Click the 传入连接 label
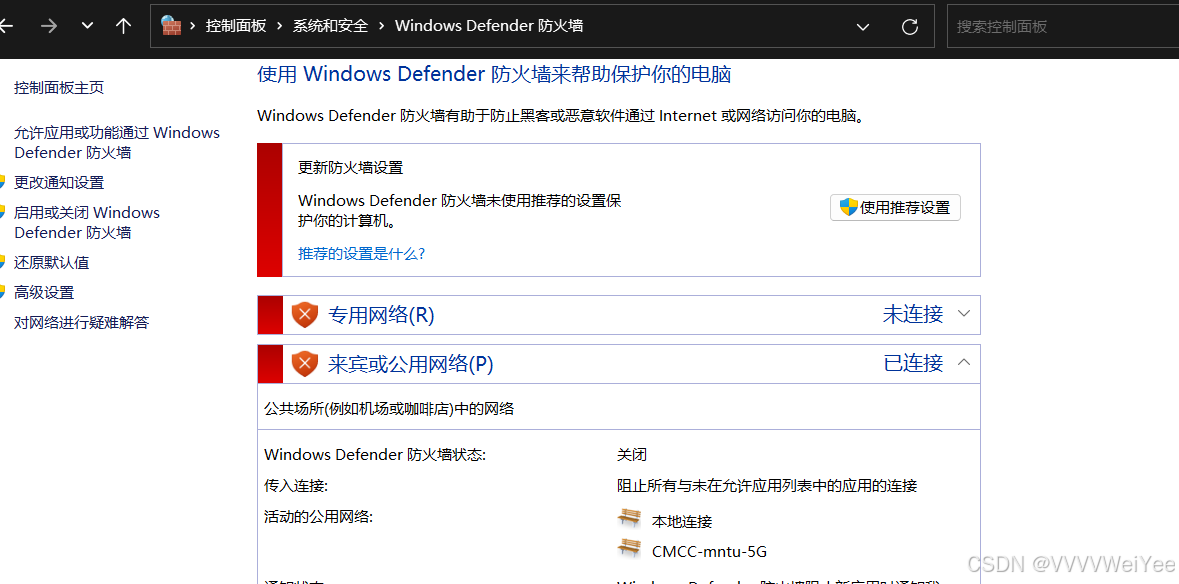 click(296, 486)
